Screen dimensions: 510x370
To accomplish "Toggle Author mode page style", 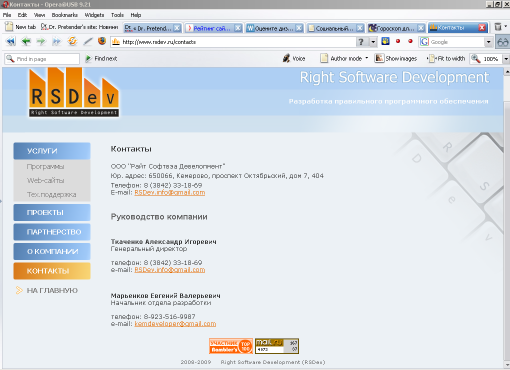I will click(x=342, y=59).
